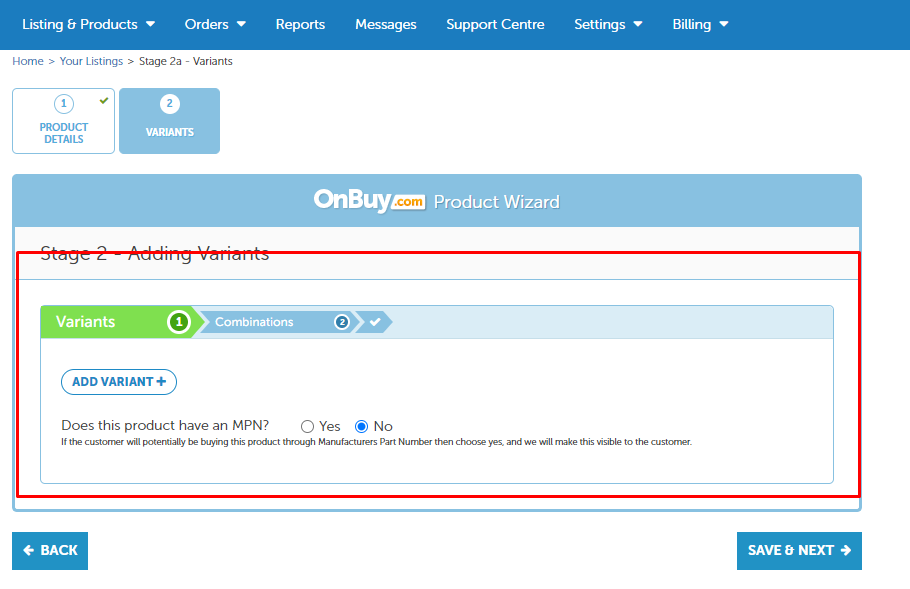Return to the Product Details step

point(63,121)
